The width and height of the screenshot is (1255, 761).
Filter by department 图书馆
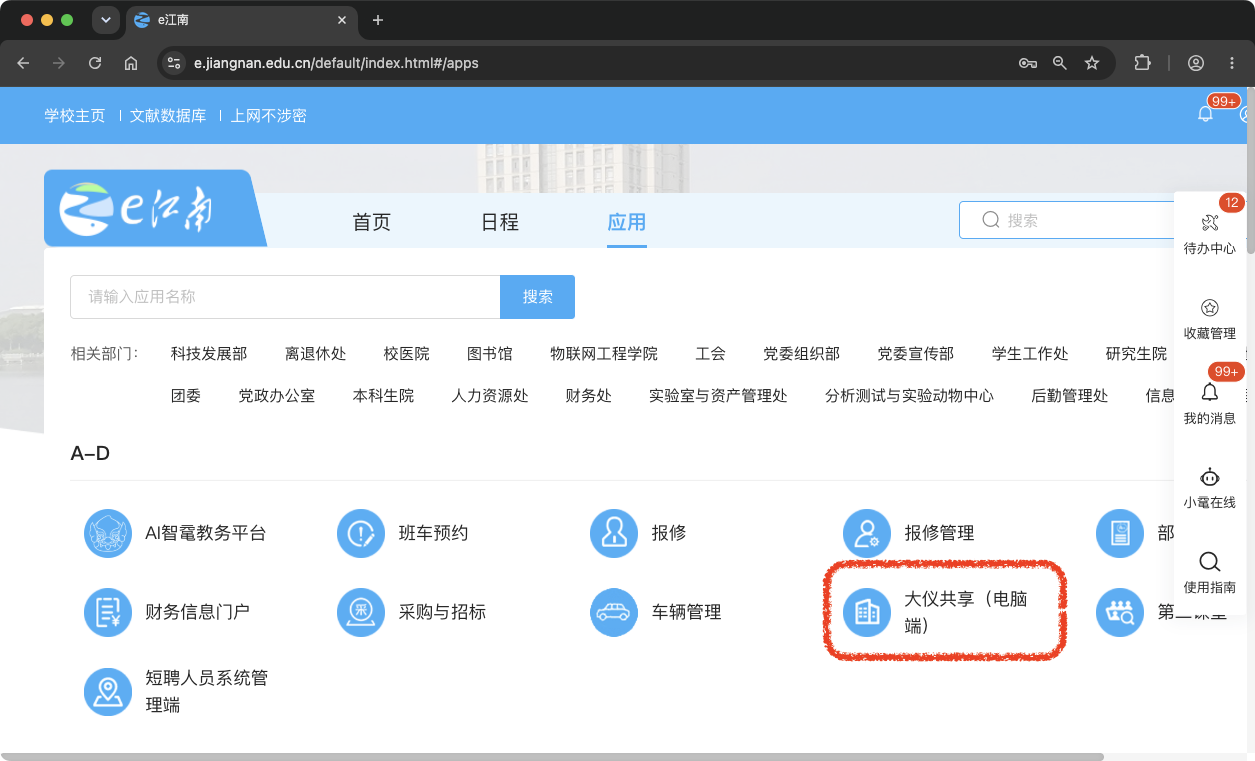pos(490,354)
